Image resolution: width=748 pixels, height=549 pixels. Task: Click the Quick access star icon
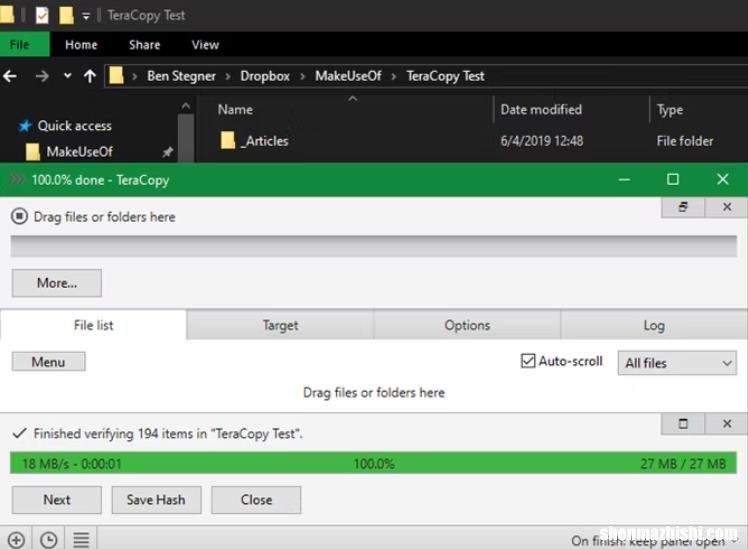(25, 126)
